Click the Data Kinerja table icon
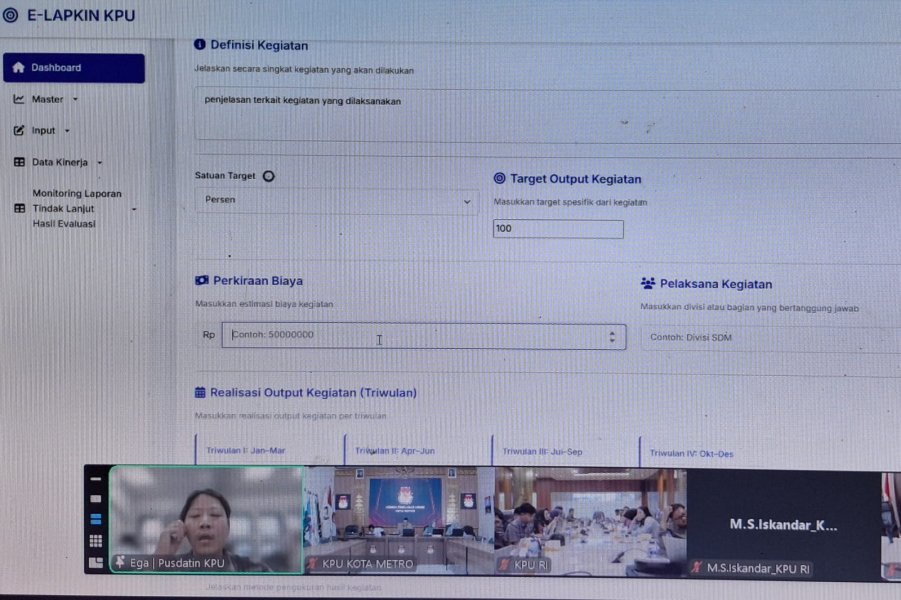This screenshot has width=901, height=600. pos(19,162)
